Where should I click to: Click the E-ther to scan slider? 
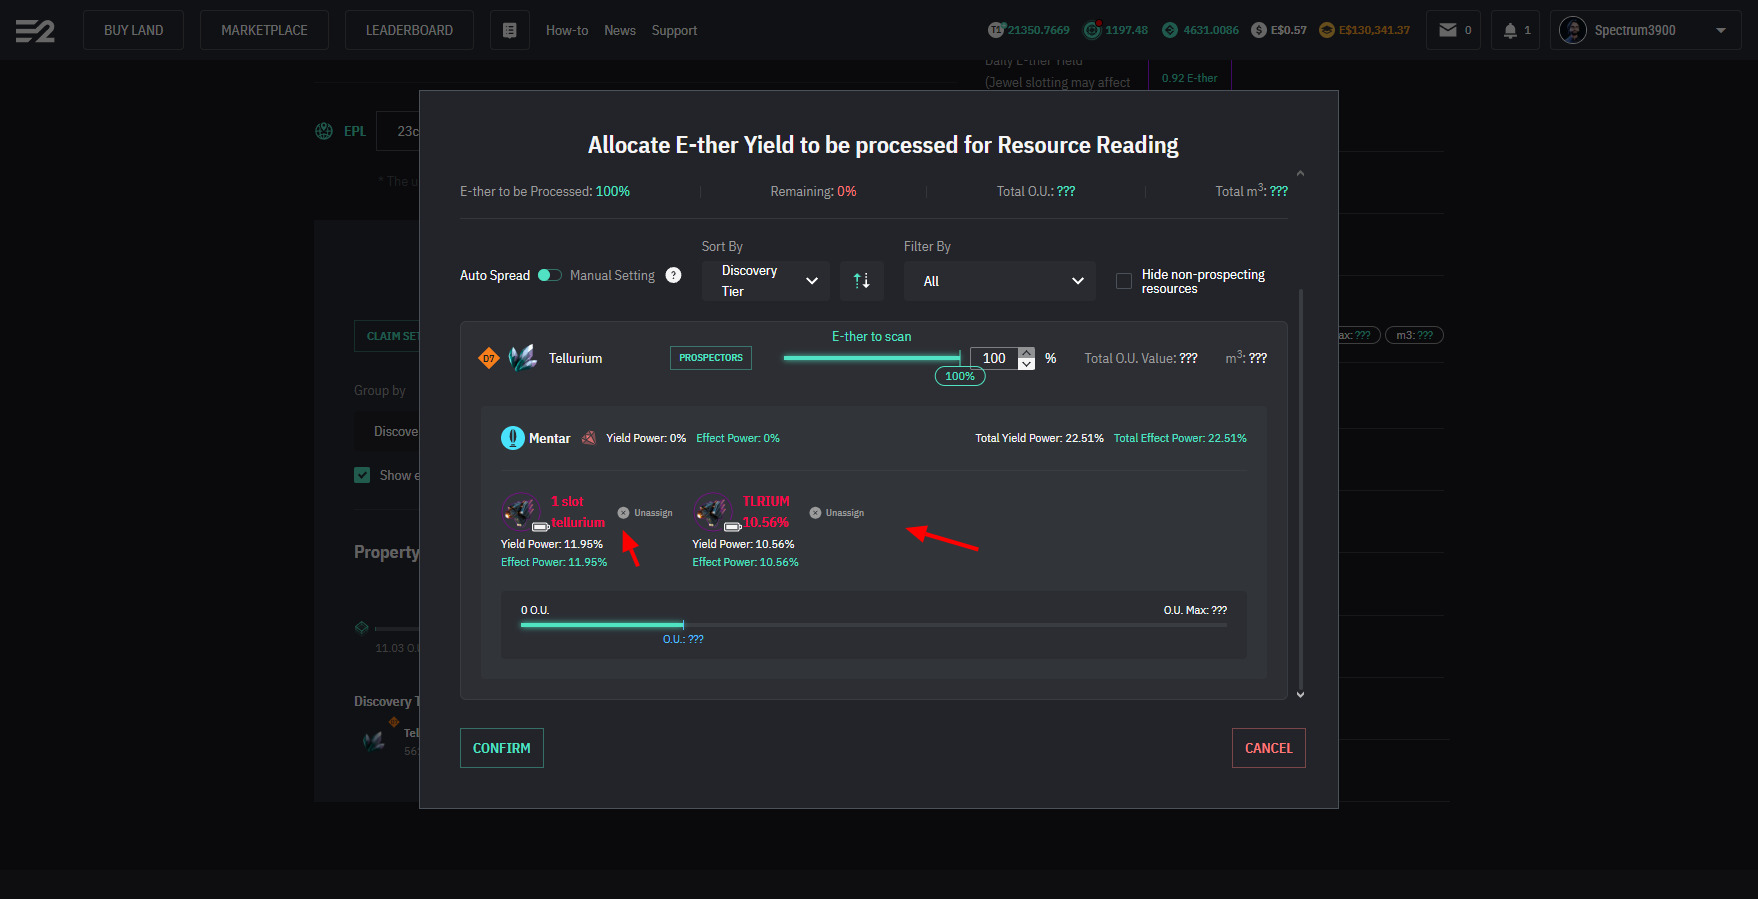tap(871, 357)
